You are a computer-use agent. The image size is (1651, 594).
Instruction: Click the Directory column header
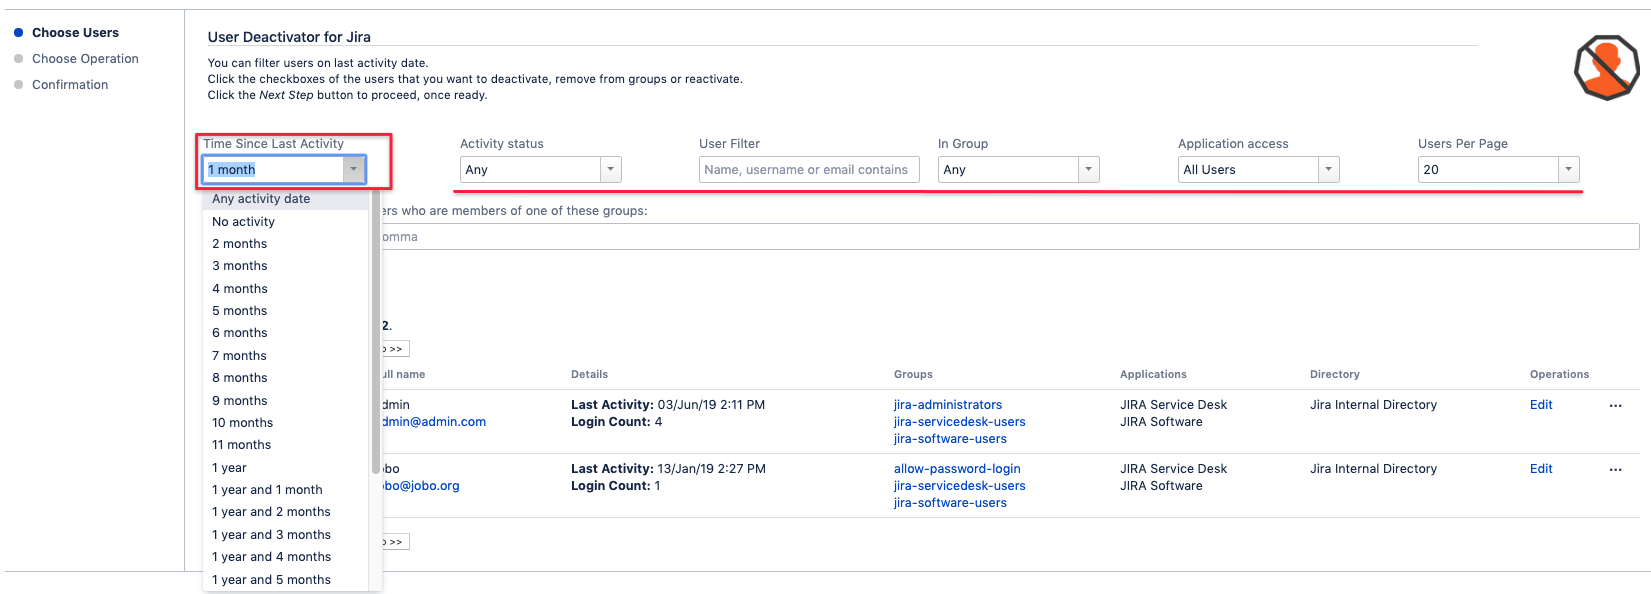click(x=1335, y=375)
